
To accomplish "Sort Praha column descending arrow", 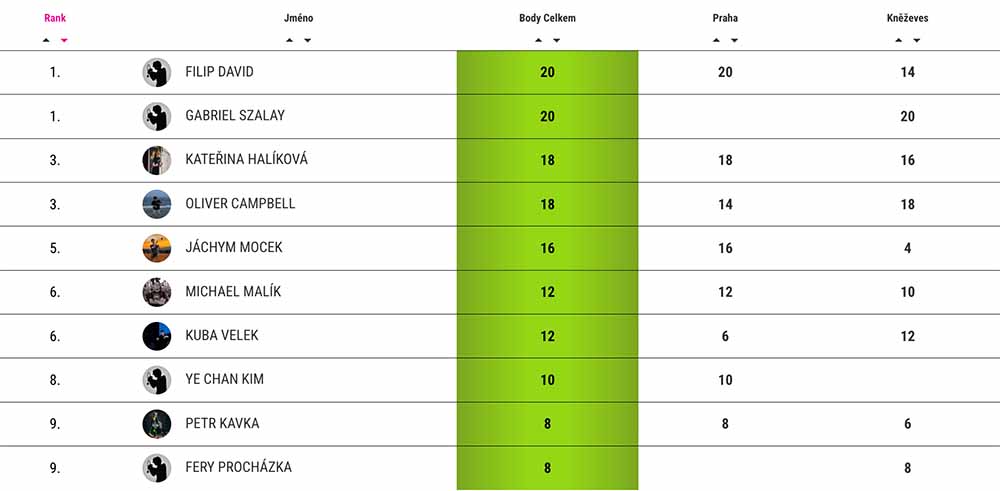I will tap(734, 40).
